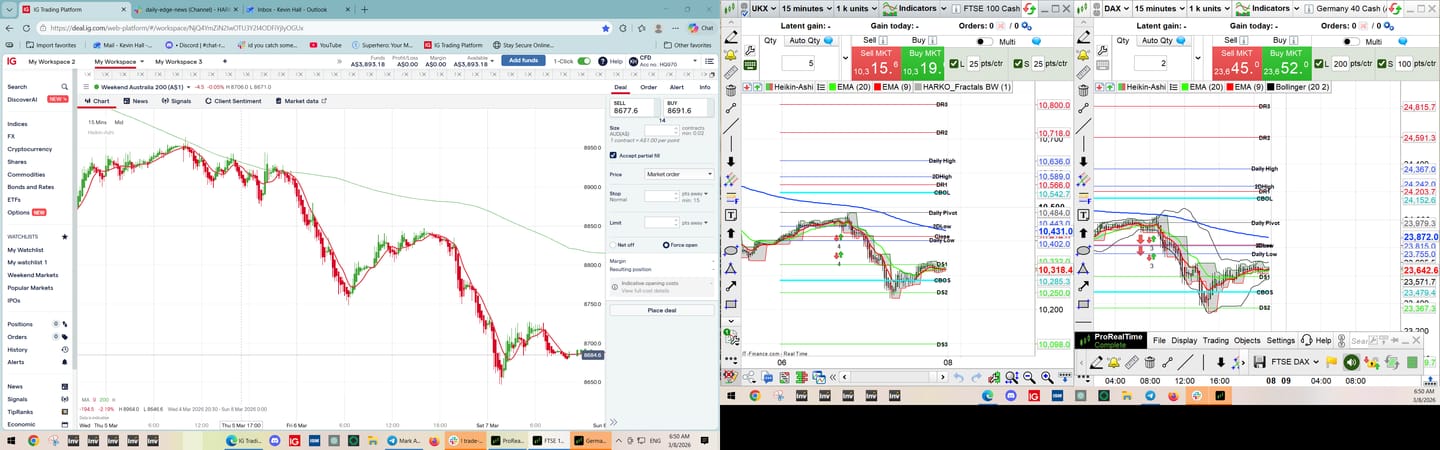Image resolution: width=1440 pixels, height=450 pixels.
Task: Click the wrench settings icon in UKX order panel
Action: click(750, 50)
